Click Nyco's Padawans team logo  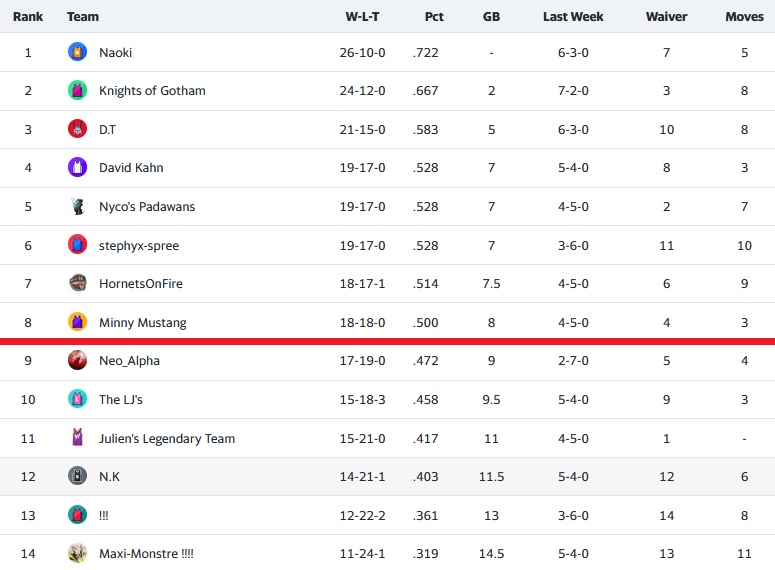(x=77, y=207)
